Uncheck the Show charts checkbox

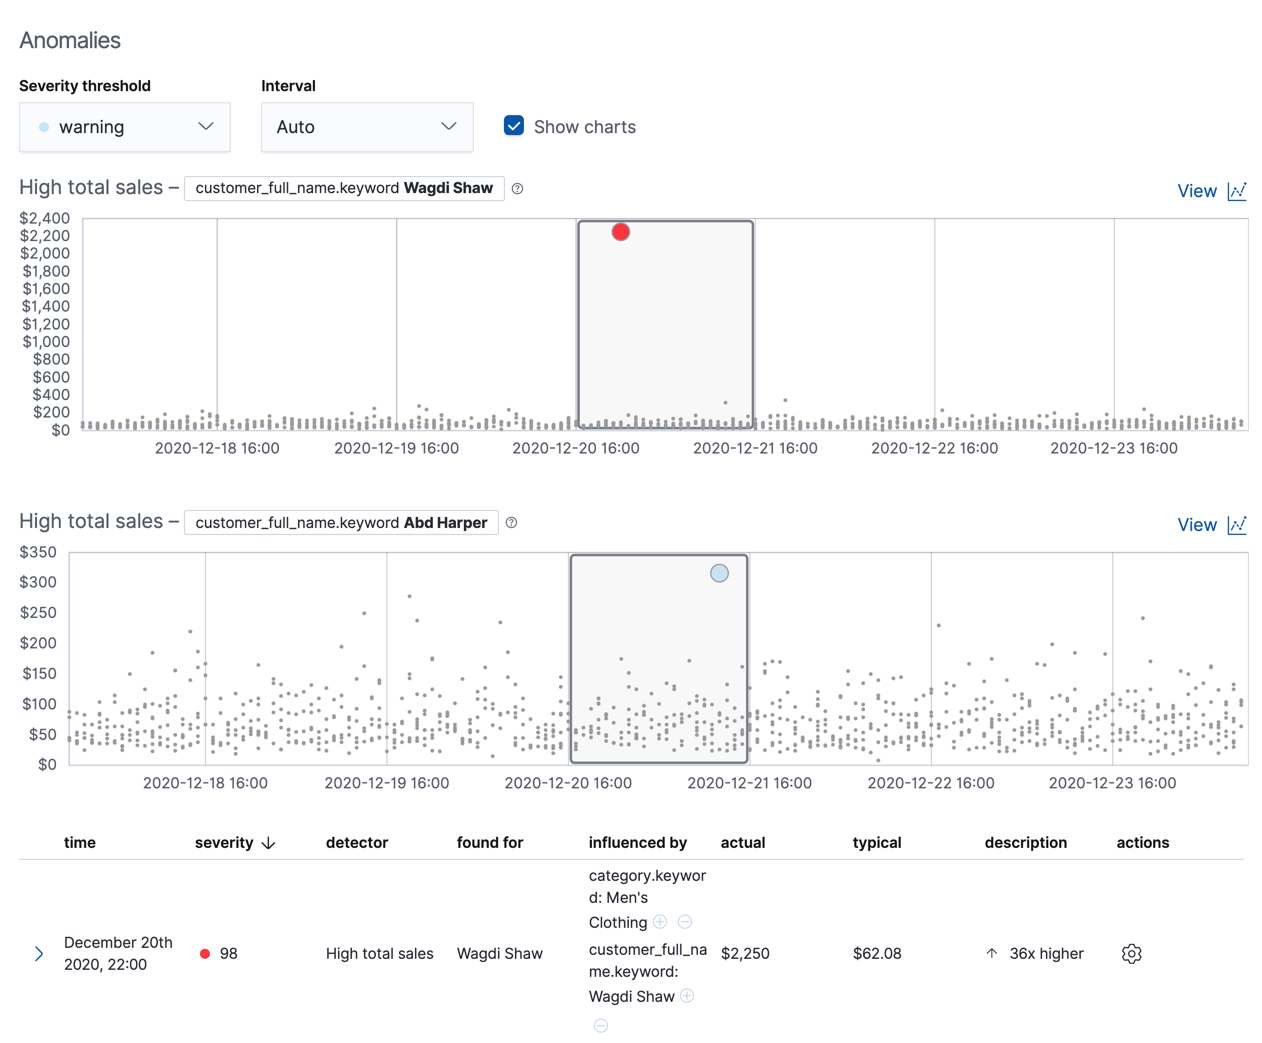tap(513, 126)
